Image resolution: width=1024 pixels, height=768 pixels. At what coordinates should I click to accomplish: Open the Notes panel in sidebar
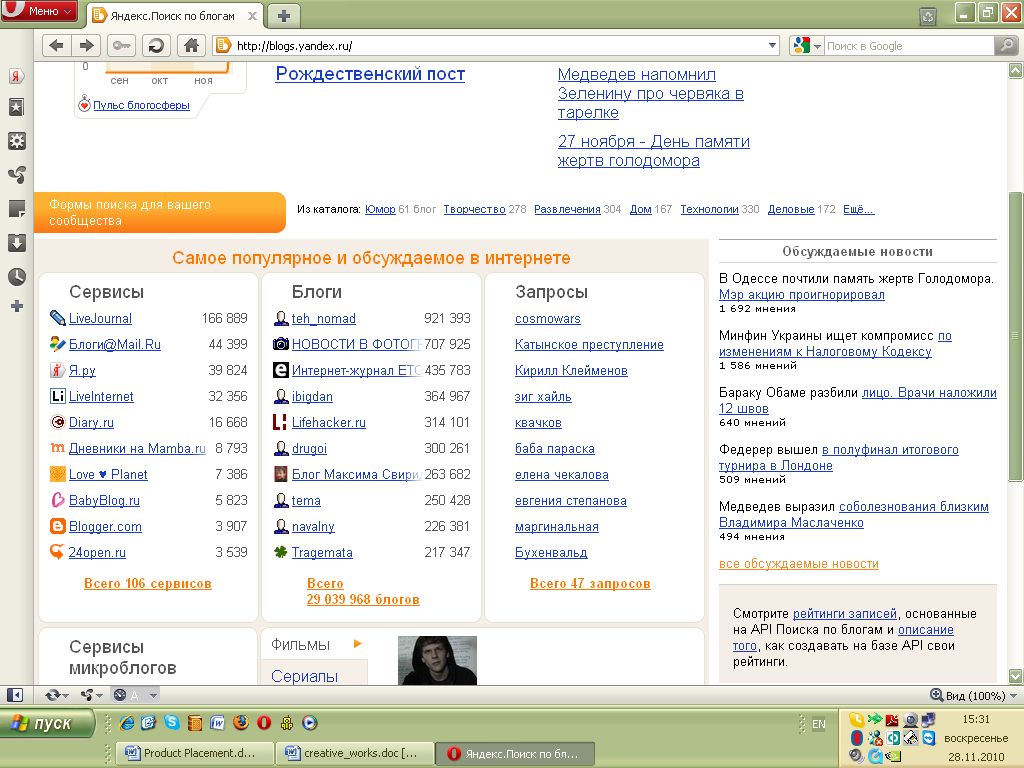(x=17, y=209)
